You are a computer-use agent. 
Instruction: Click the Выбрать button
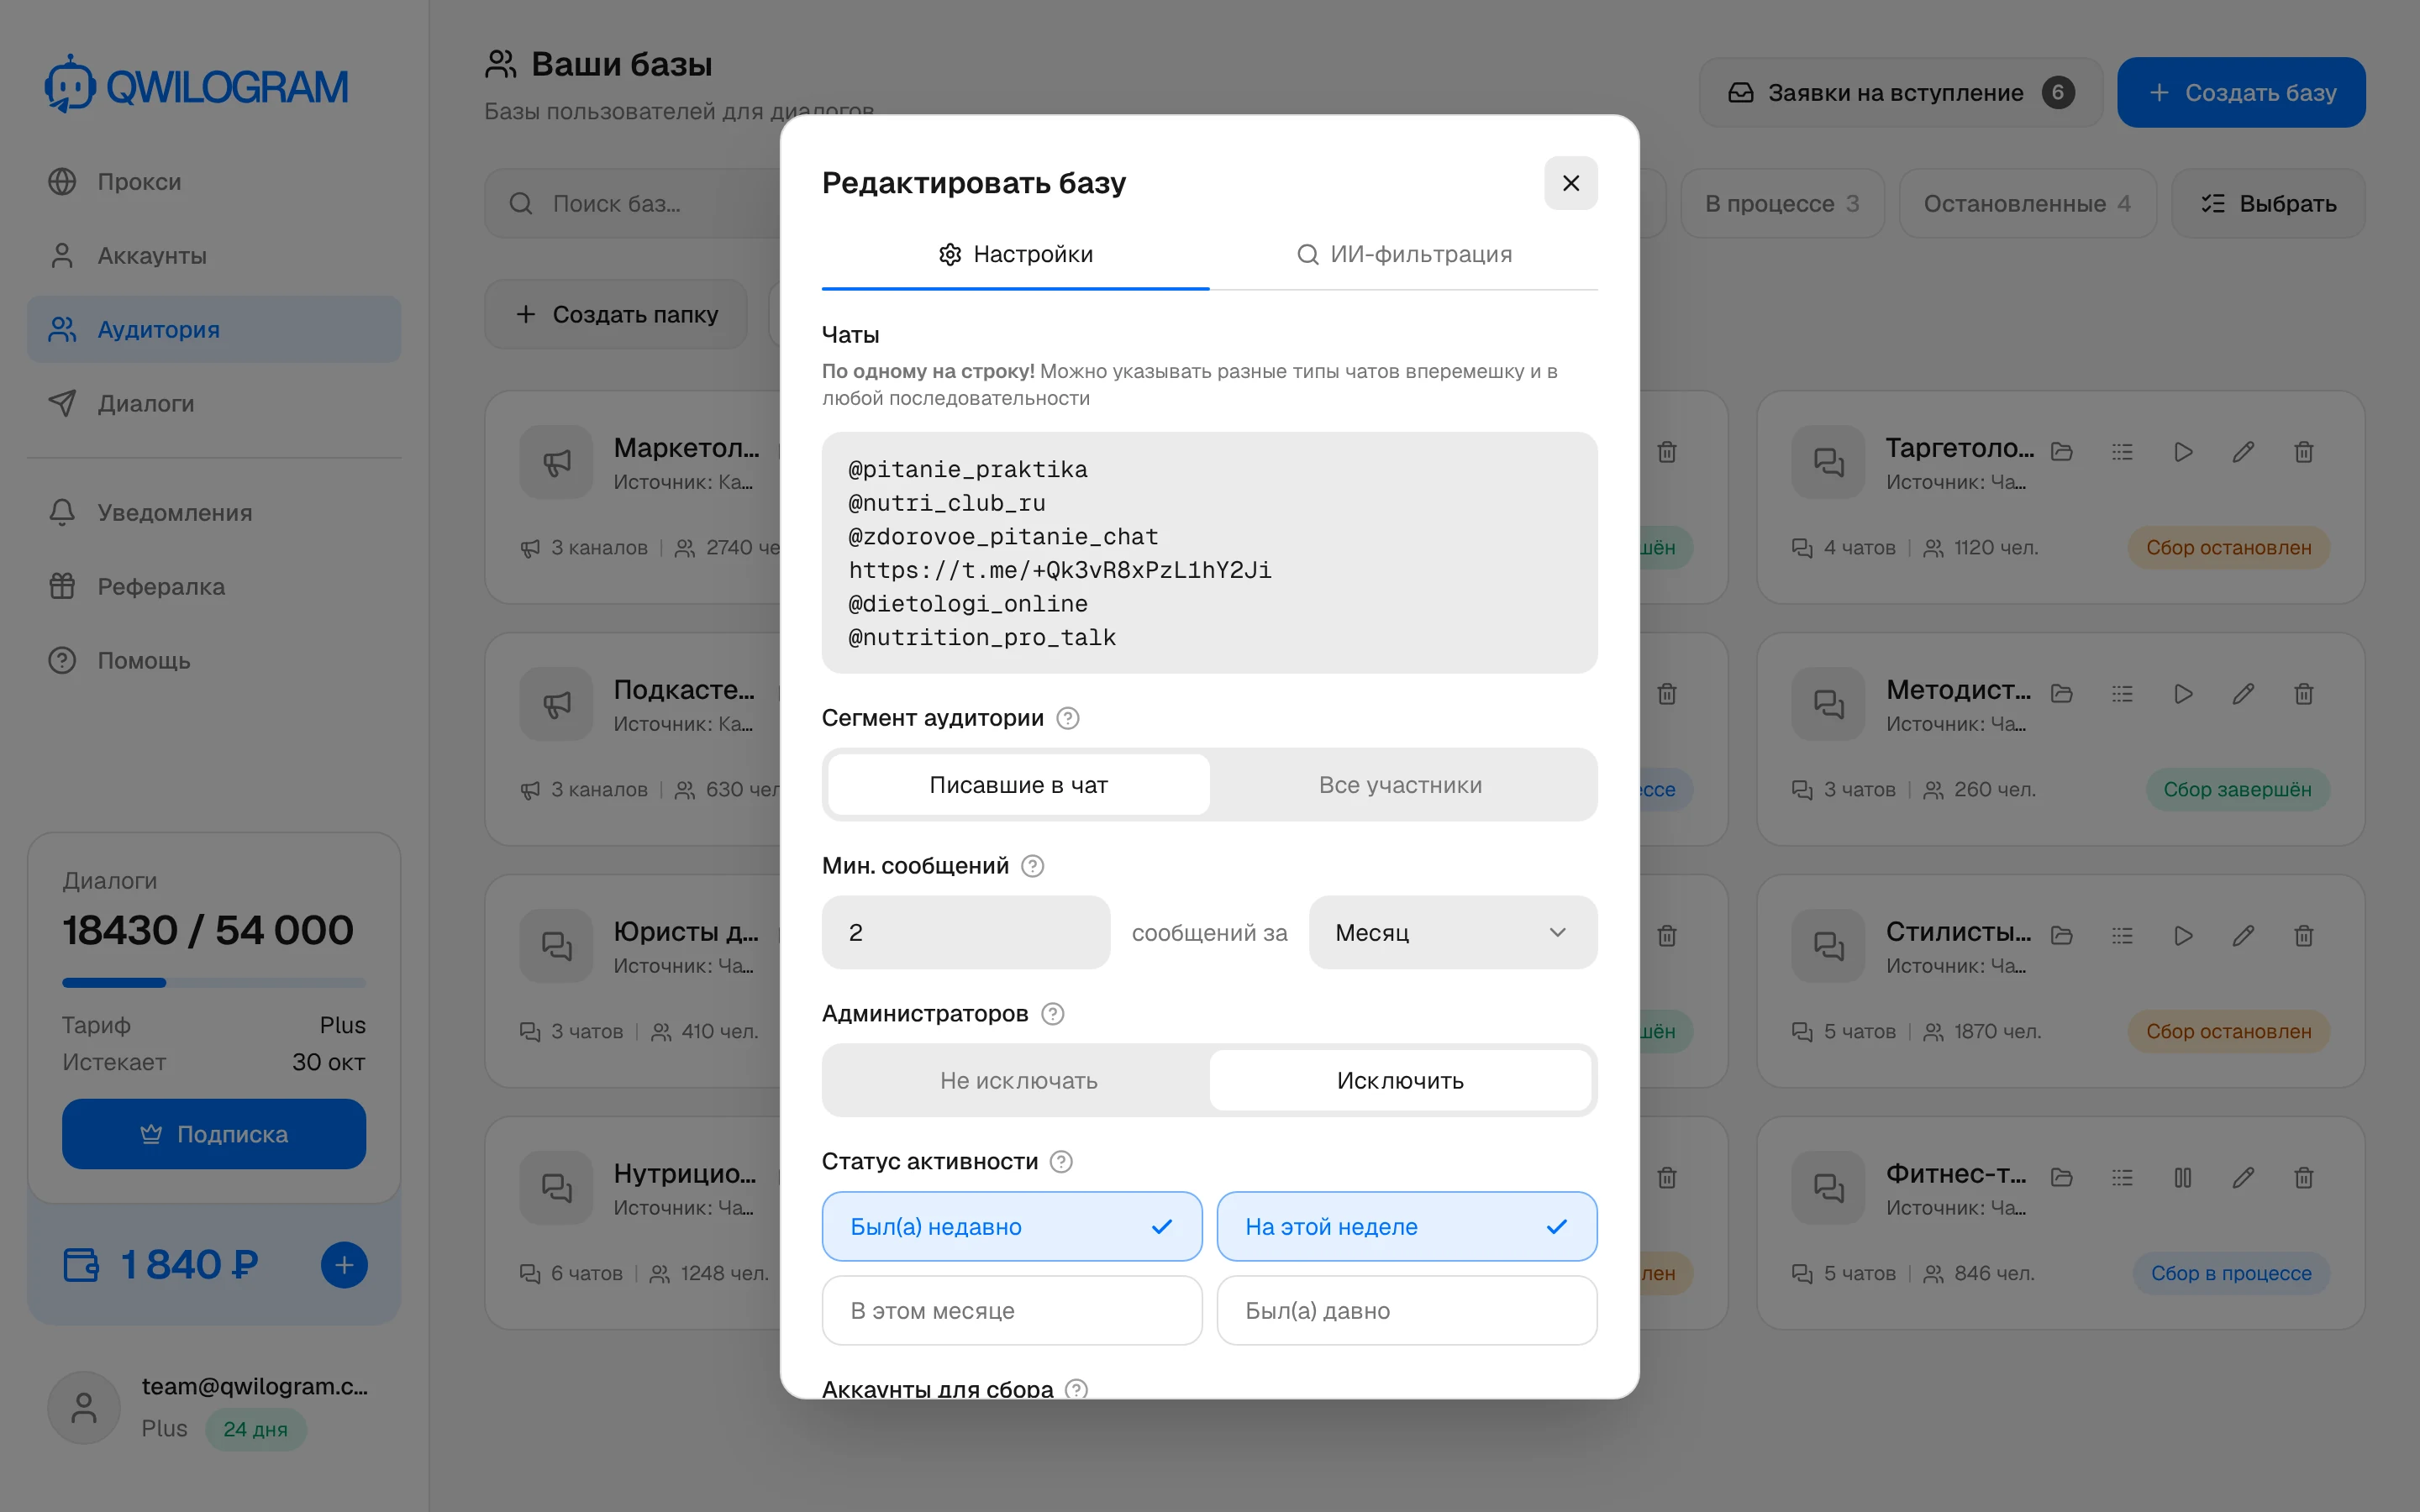(x=2268, y=204)
